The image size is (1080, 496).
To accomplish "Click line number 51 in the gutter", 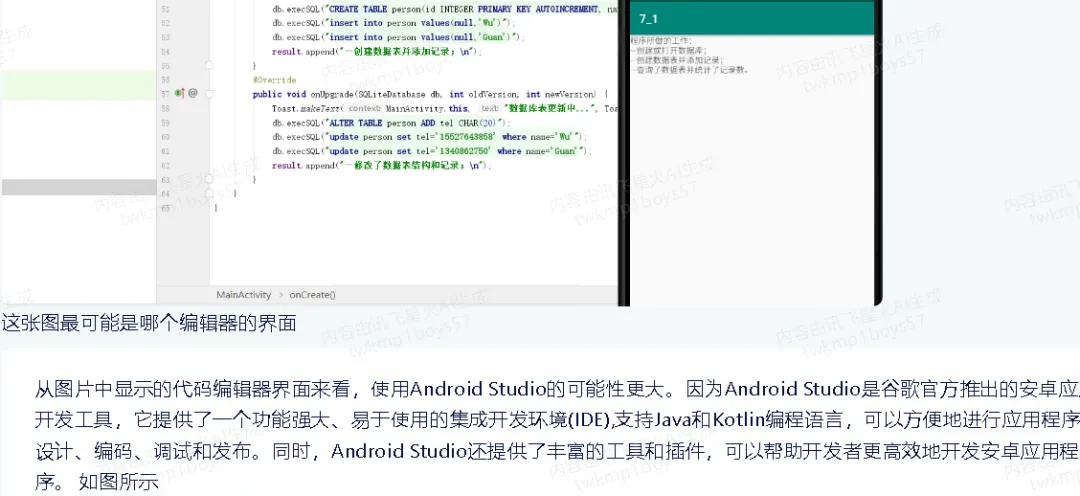I will point(165,8).
